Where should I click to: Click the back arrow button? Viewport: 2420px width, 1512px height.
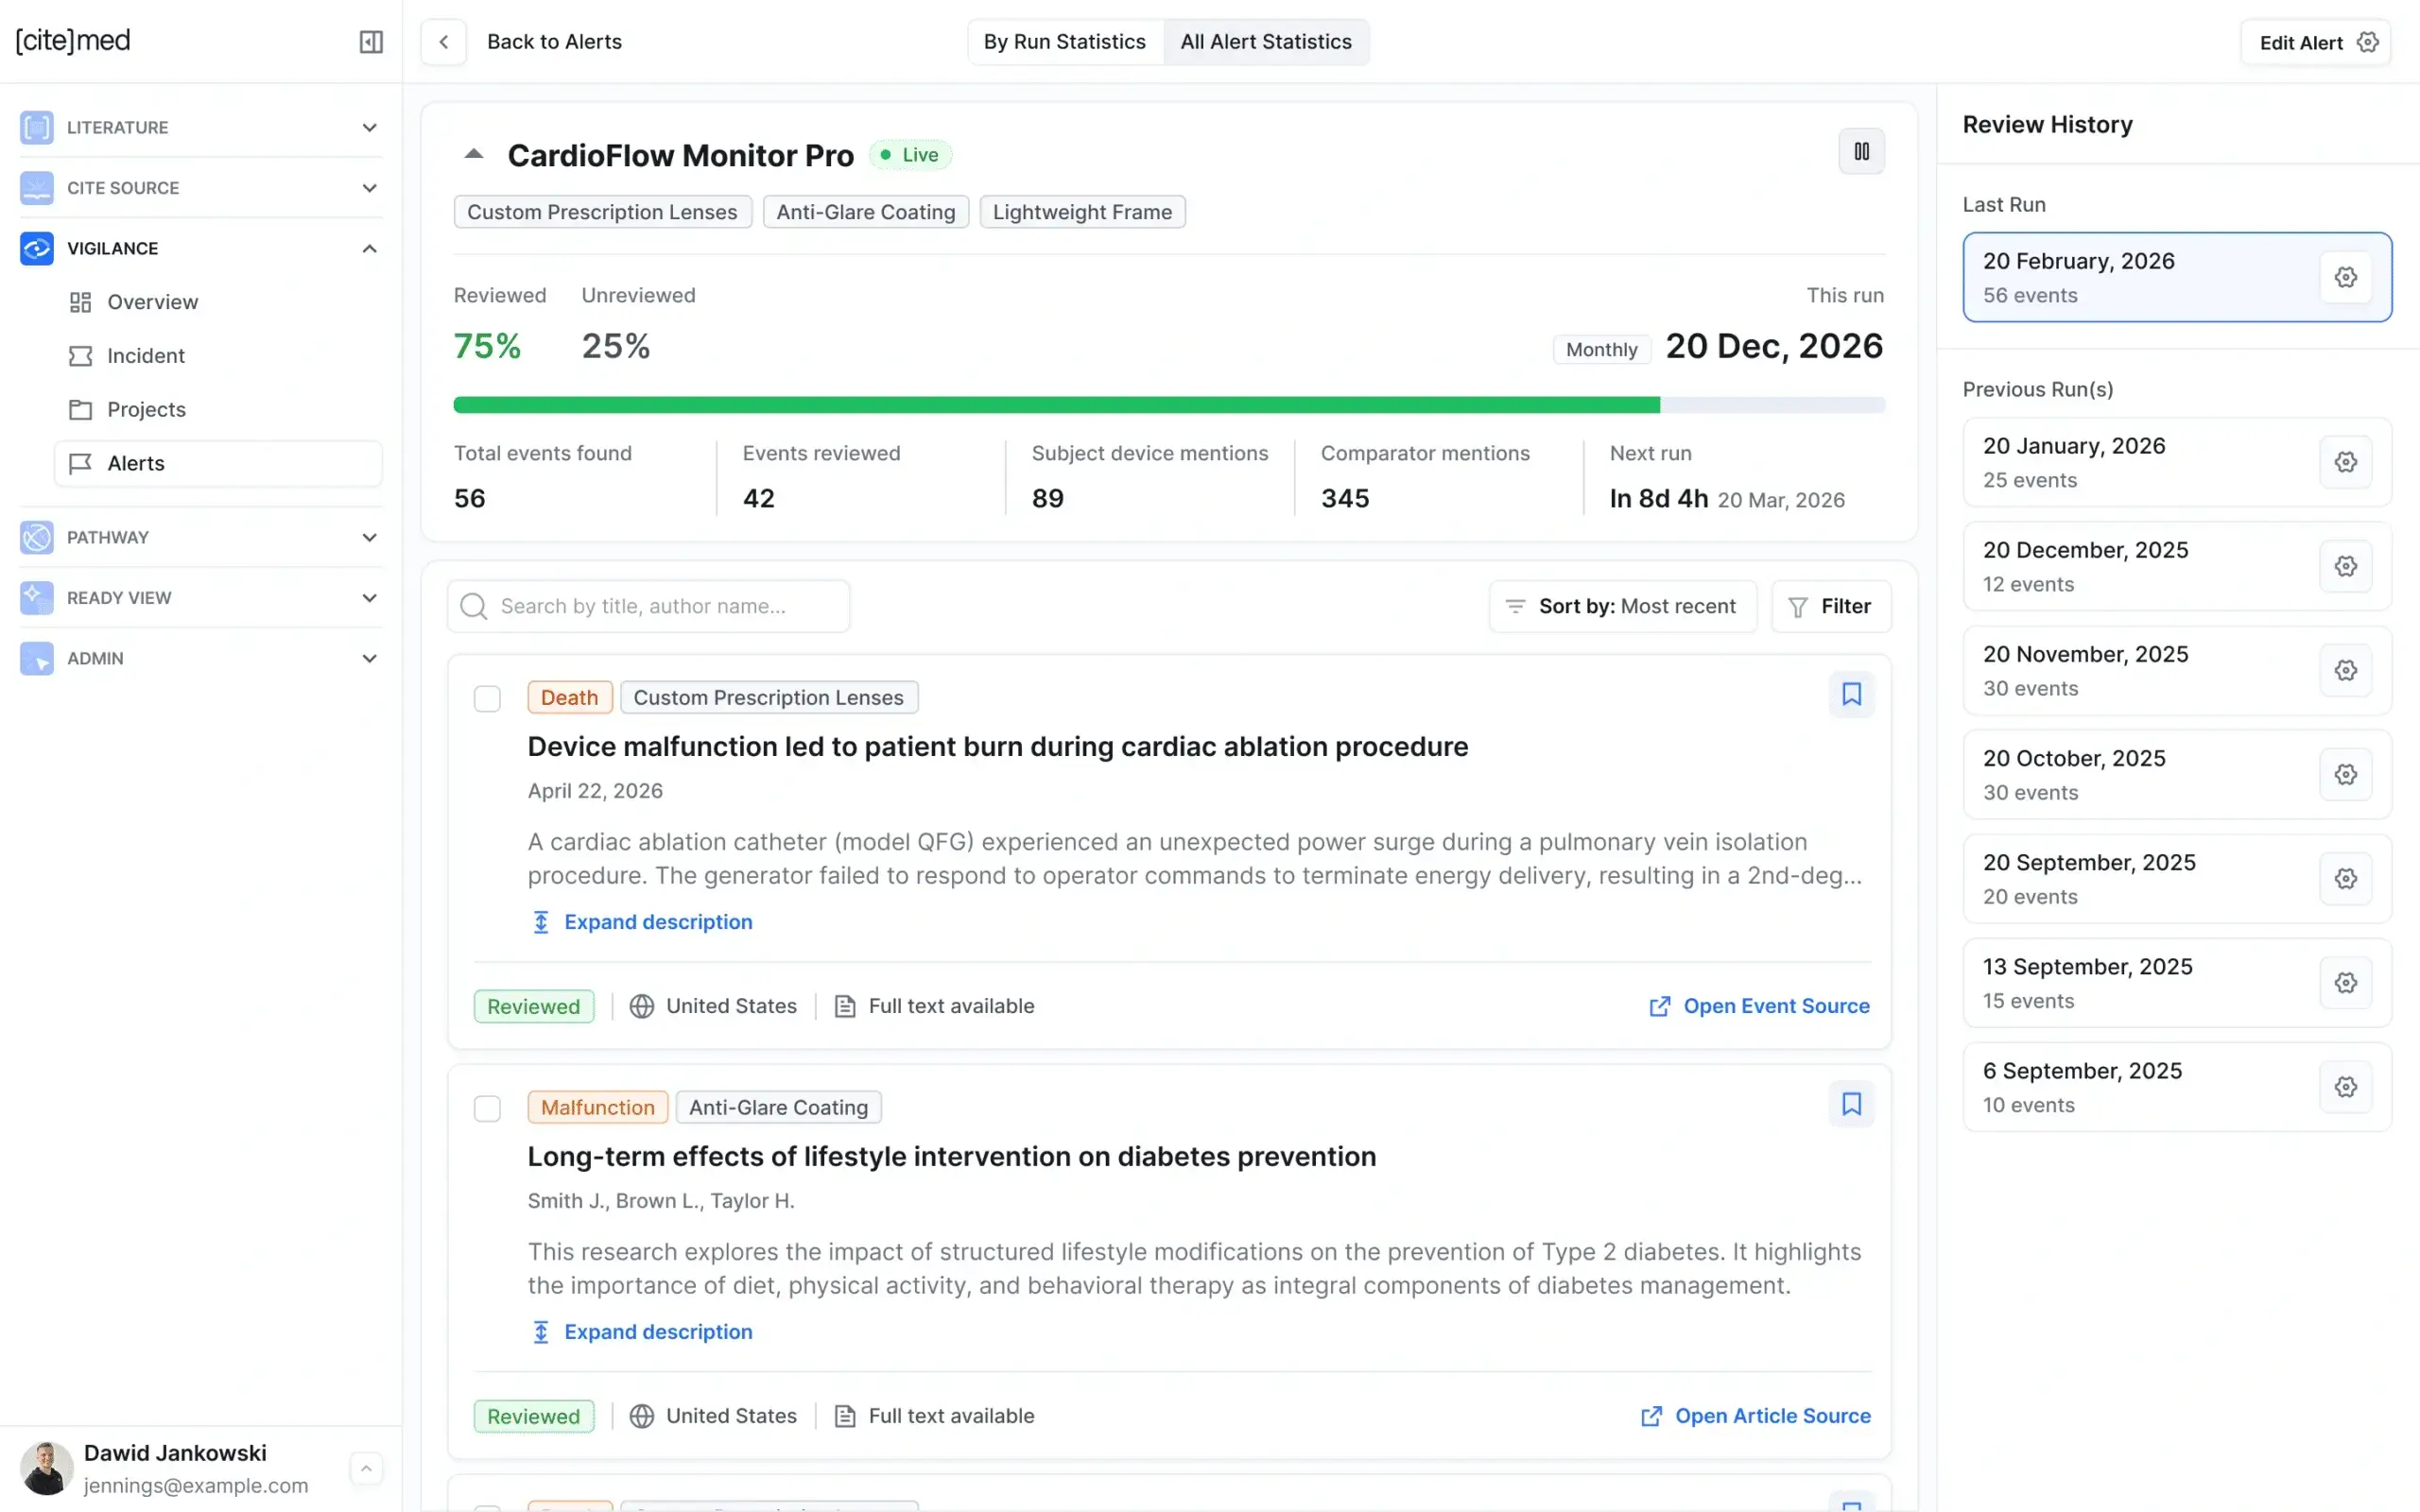[x=444, y=42]
